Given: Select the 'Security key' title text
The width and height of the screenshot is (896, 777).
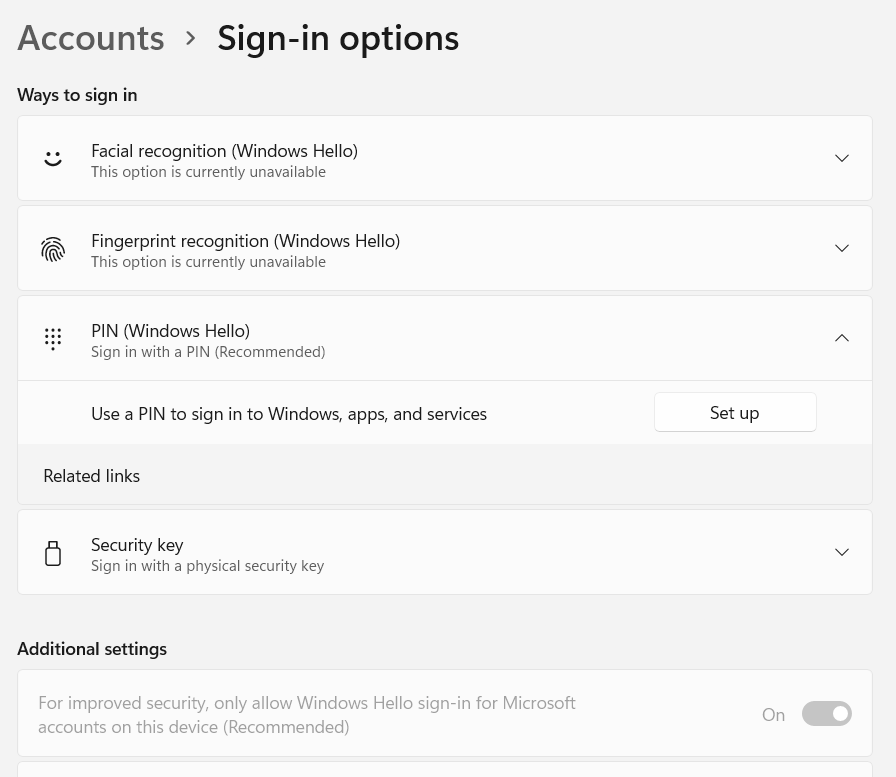Looking at the screenshot, I should click(x=137, y=545).
